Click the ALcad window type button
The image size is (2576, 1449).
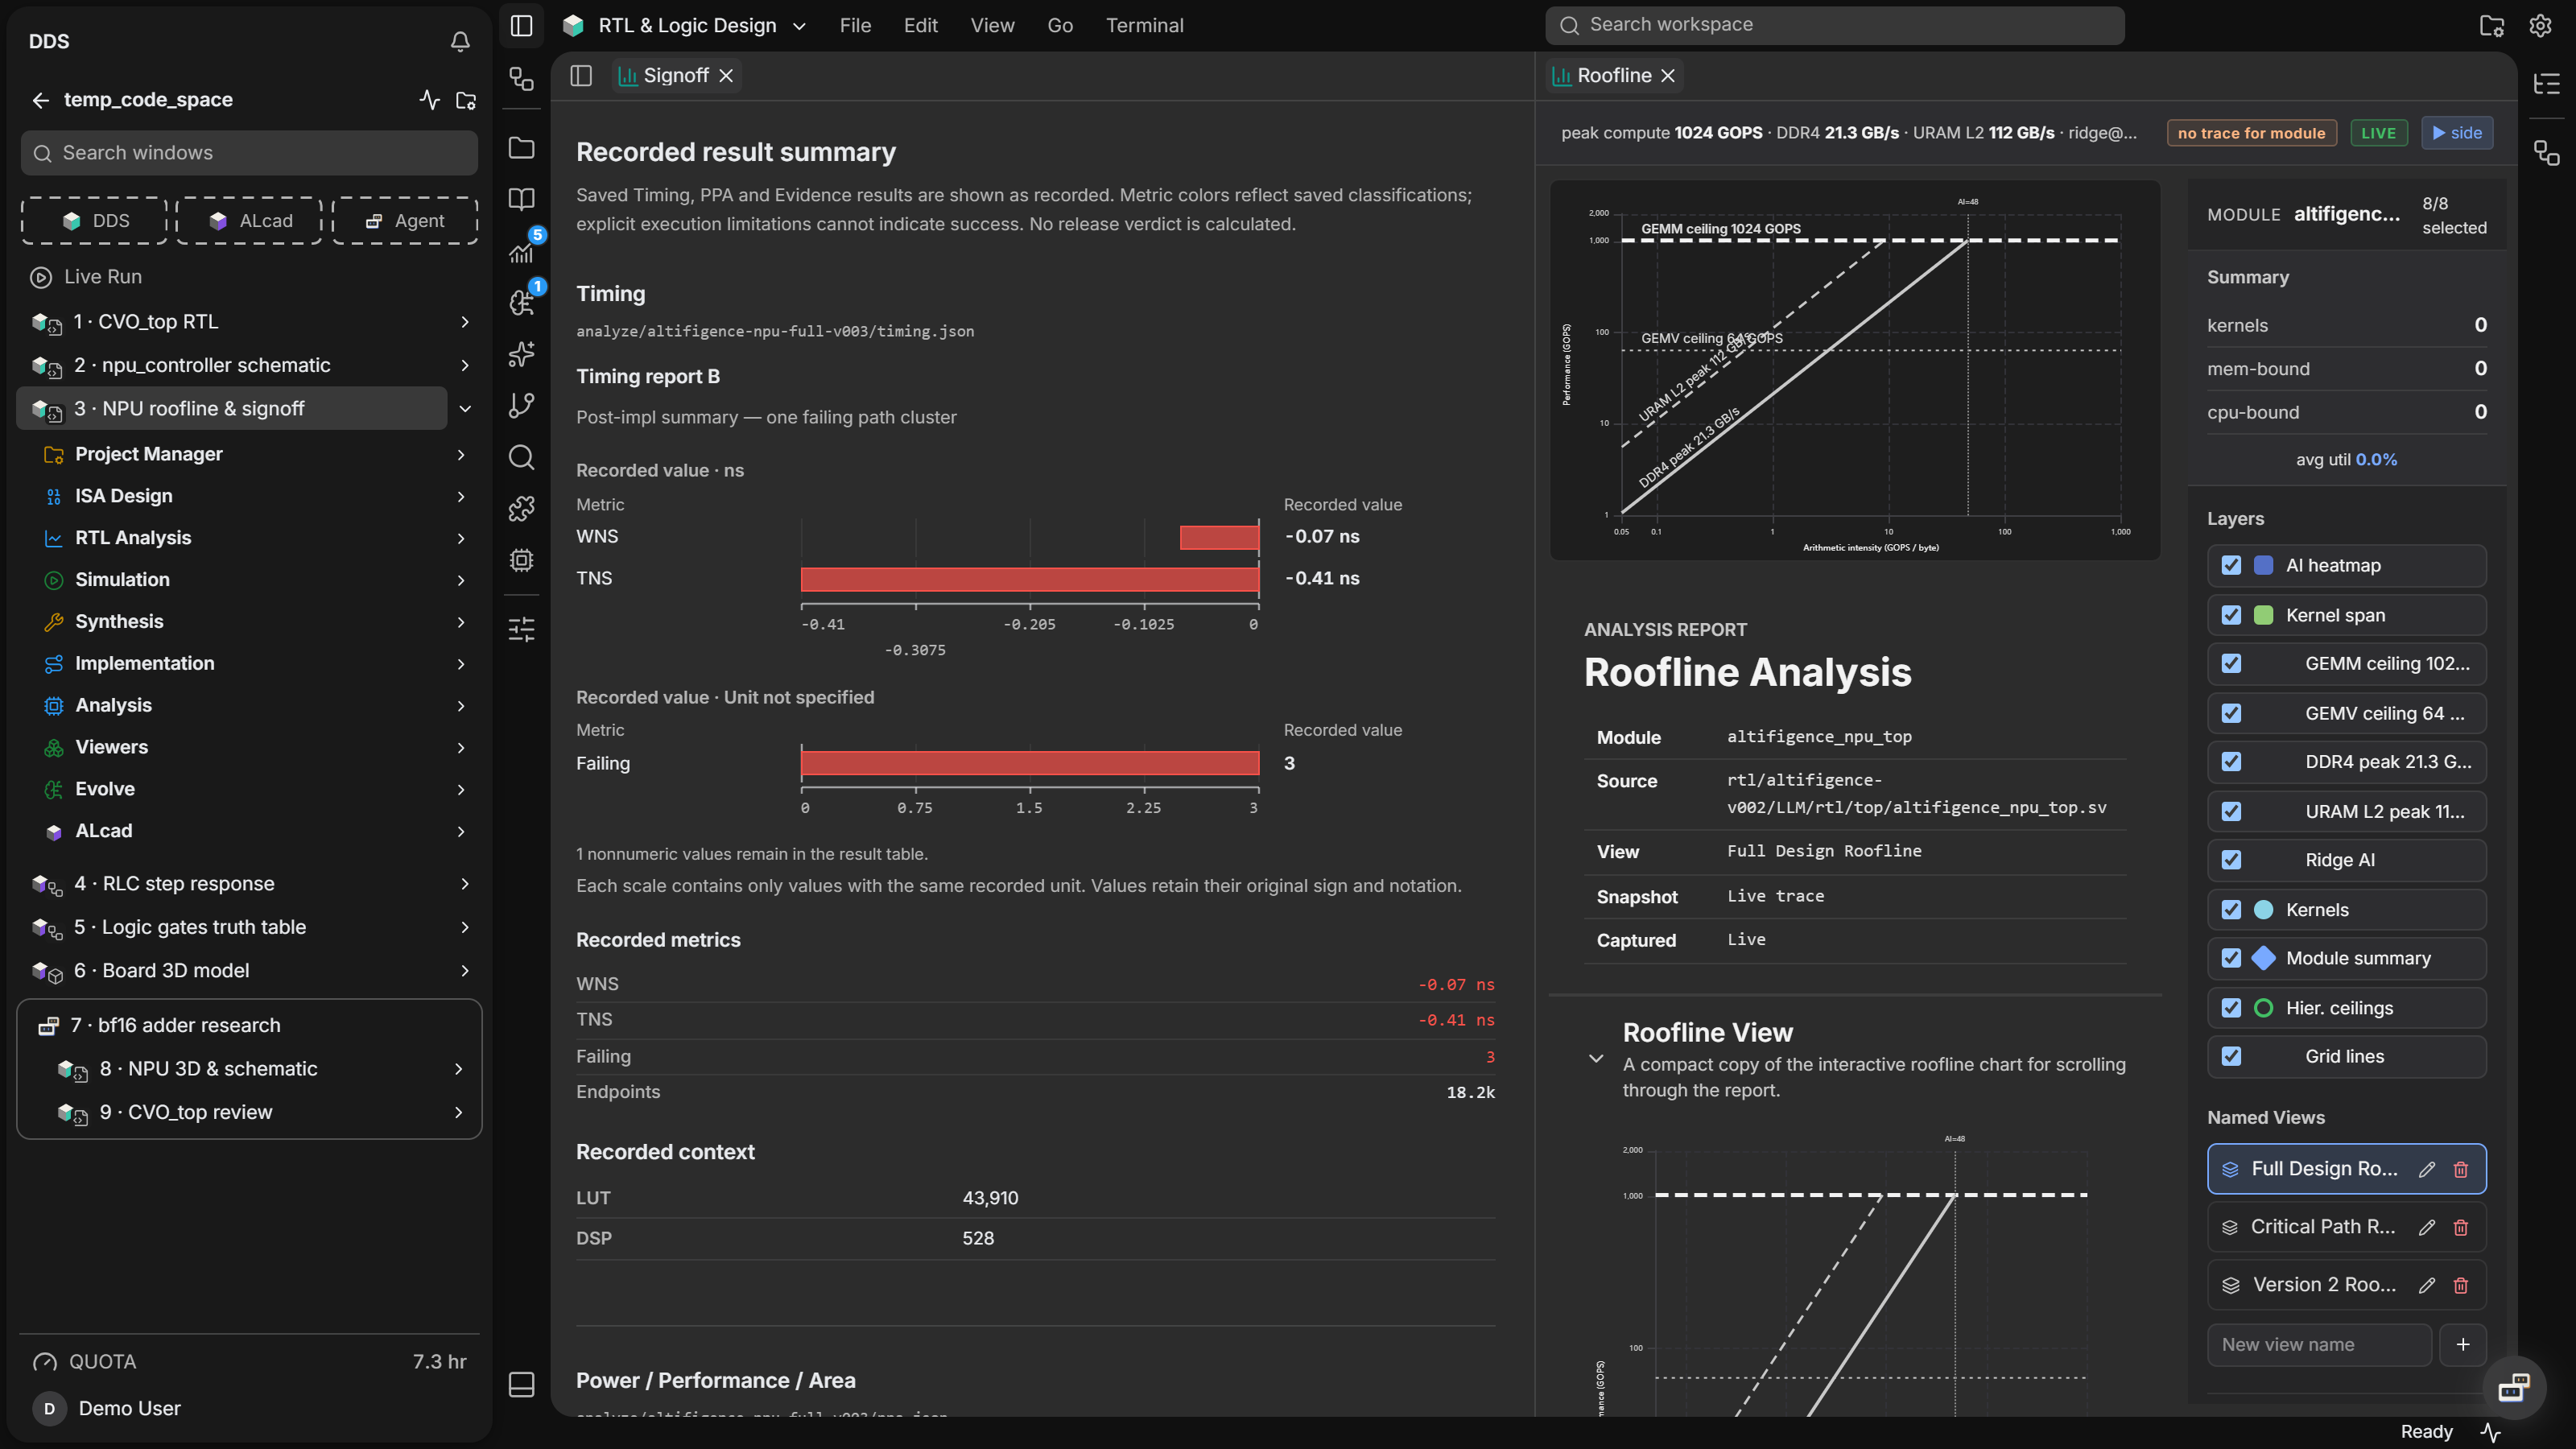(x=250, y=221)
